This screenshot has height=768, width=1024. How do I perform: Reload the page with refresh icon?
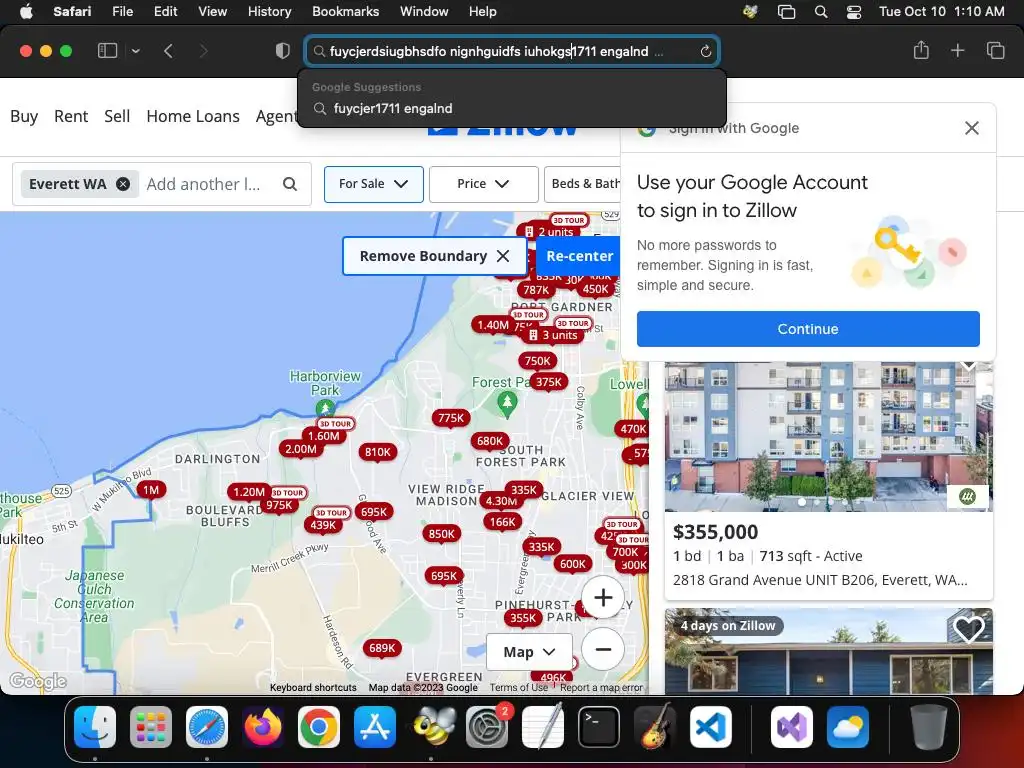(705, 51)
